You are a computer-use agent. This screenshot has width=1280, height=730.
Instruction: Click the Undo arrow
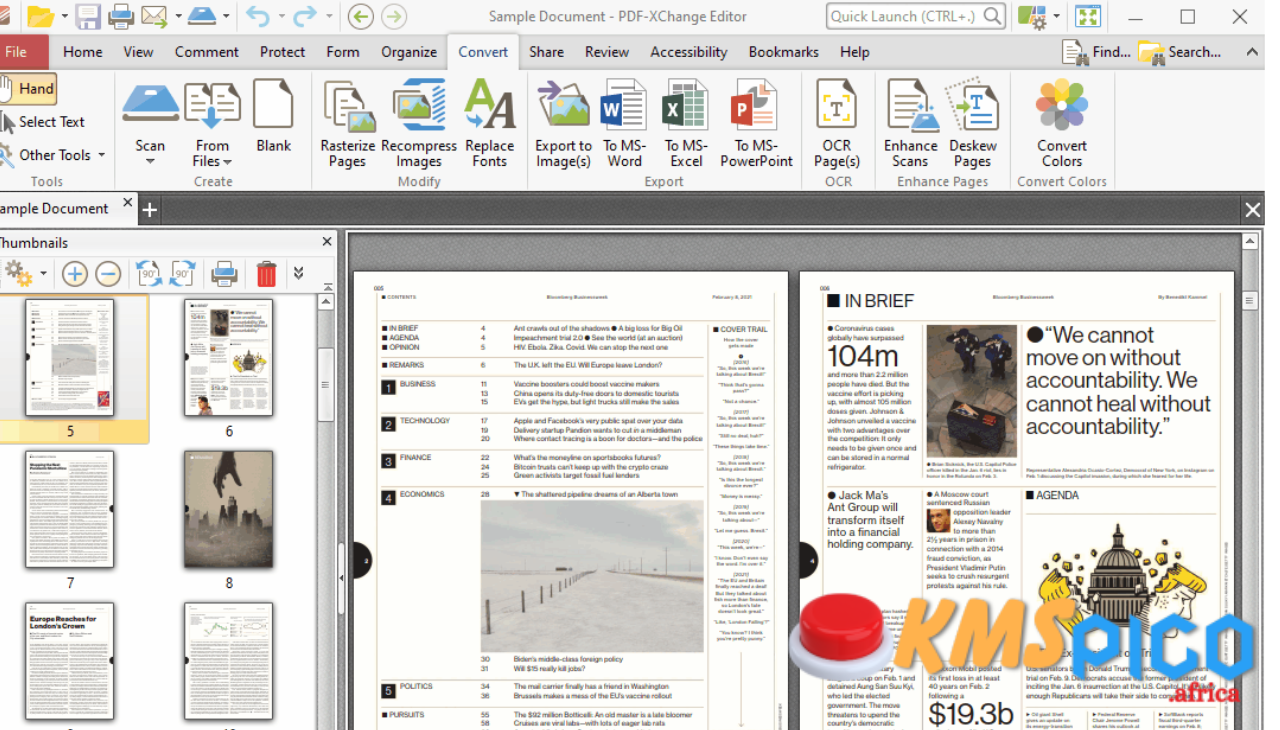(x=257, y=16)
